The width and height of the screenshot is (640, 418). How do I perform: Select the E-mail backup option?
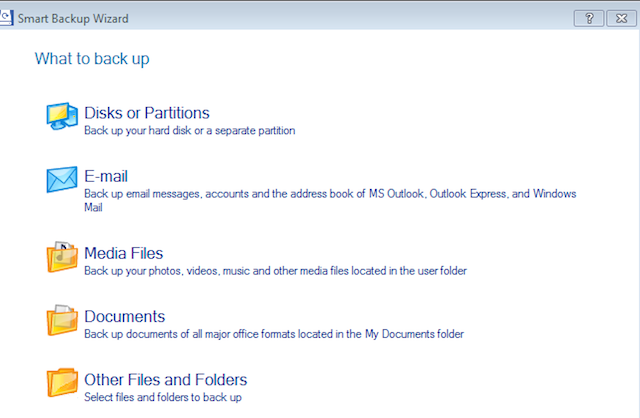(106, 176)
